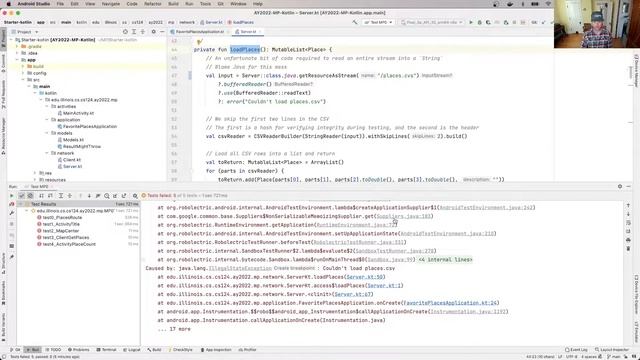Open Terminal tool window tab
Viewport: 640px width, 360px height.
pos(107,350)
